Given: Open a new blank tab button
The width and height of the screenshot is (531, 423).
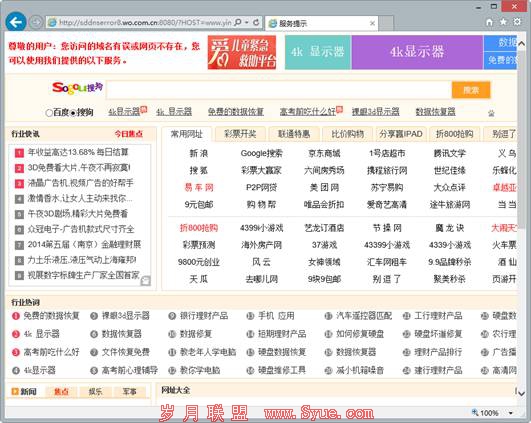Looking at the screenshot, I should pos(386,23).
